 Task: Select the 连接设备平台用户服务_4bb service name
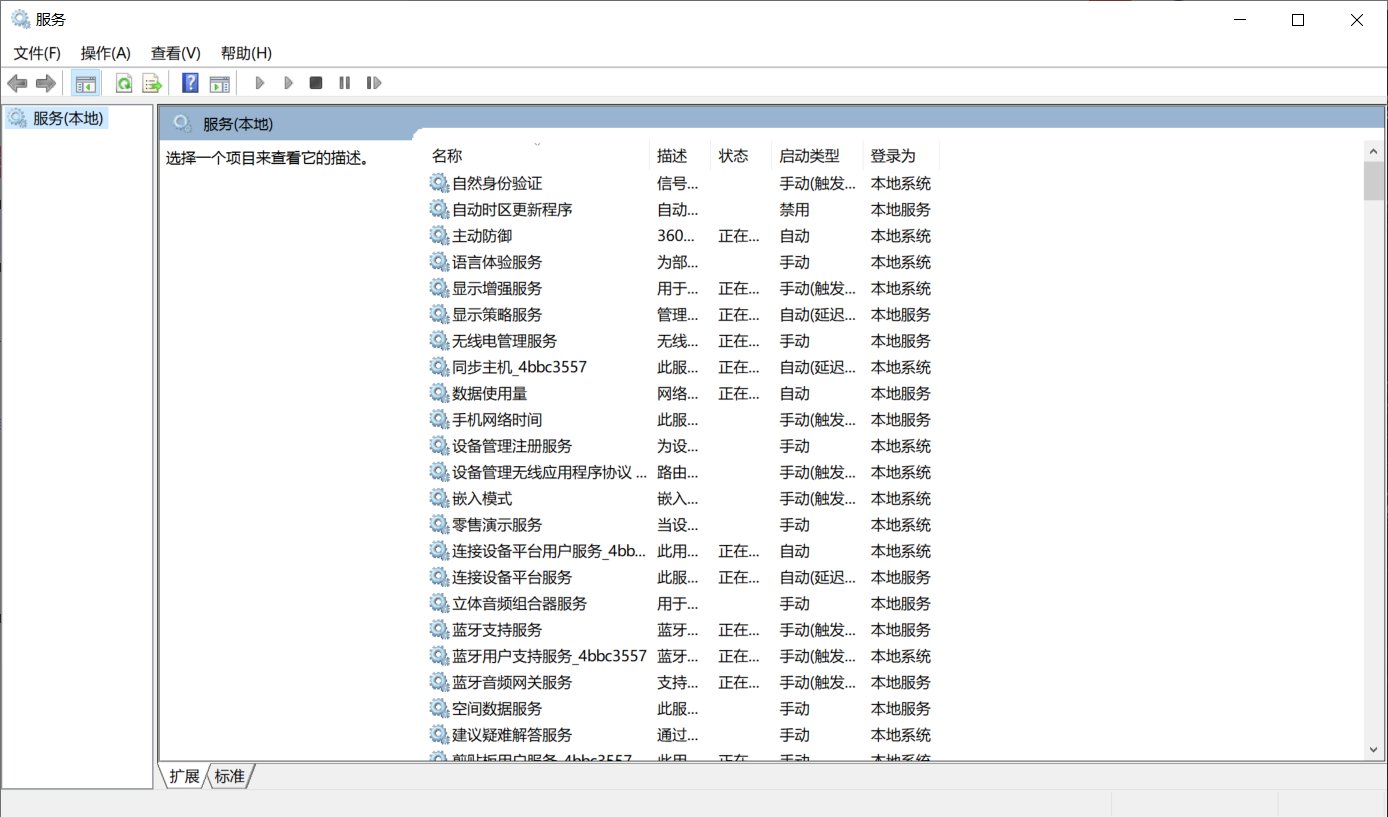549,551
